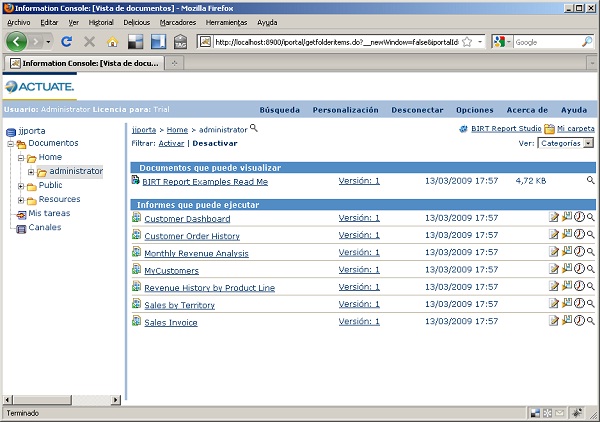Open the Editar menu
Image resolution: width=600 pixels, height=422 pixels.
(x=49, y=23)
